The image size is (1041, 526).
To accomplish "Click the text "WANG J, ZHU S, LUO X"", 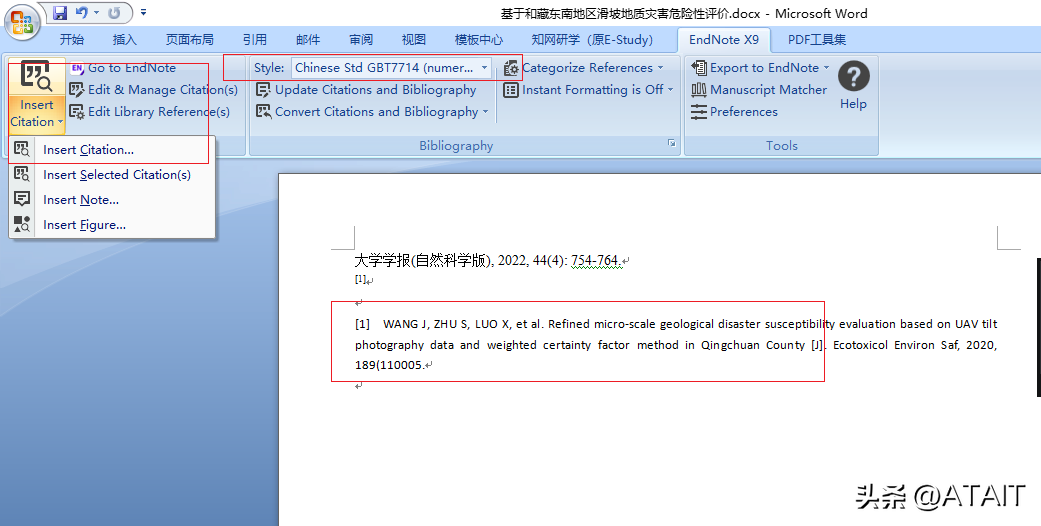I will pyautogui.click(x=446, y=324).
